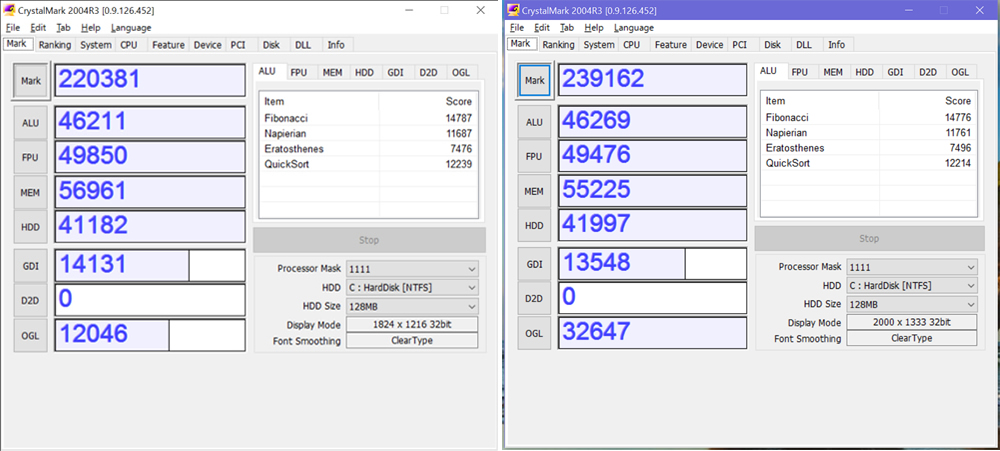Image resolution: width=1000 pixels, height=451 pixels.
Task: Click the HDD button in left window
Action: pyautogui.click(x=31, y=226)
